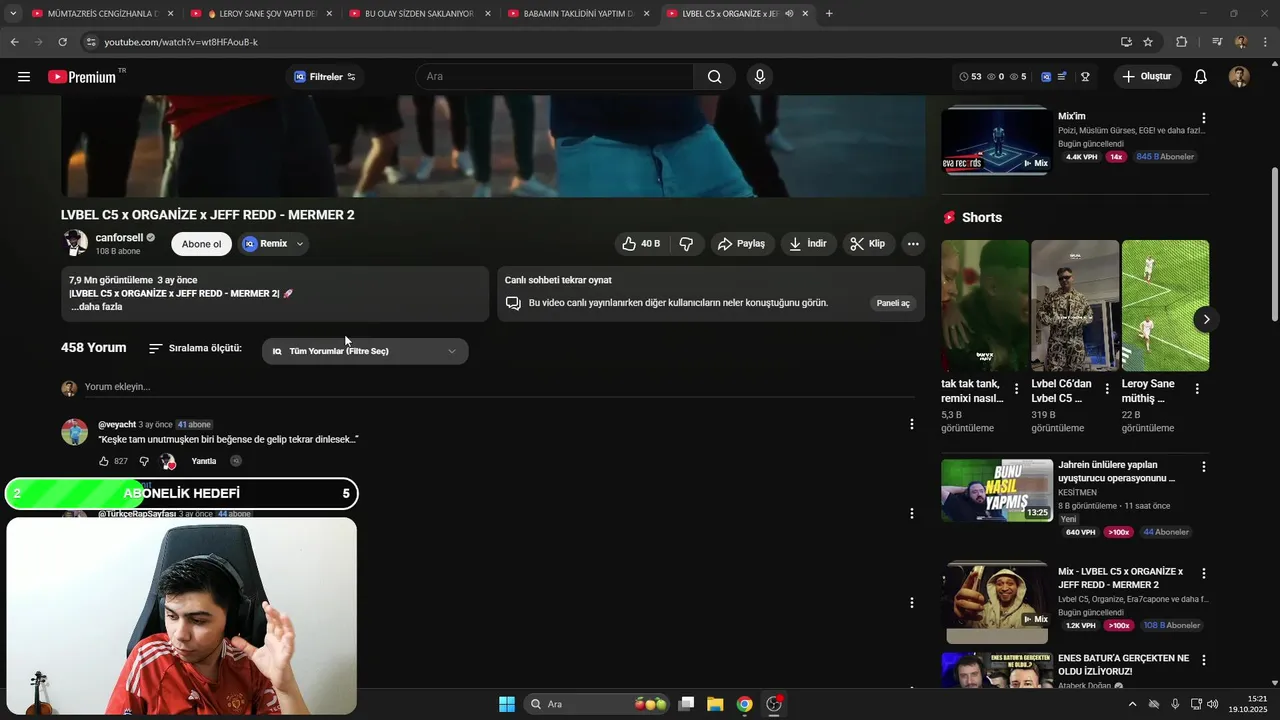Install page as app icon in address bar
Viewport: 1280px width, 720px height.
pos(1126,42)
